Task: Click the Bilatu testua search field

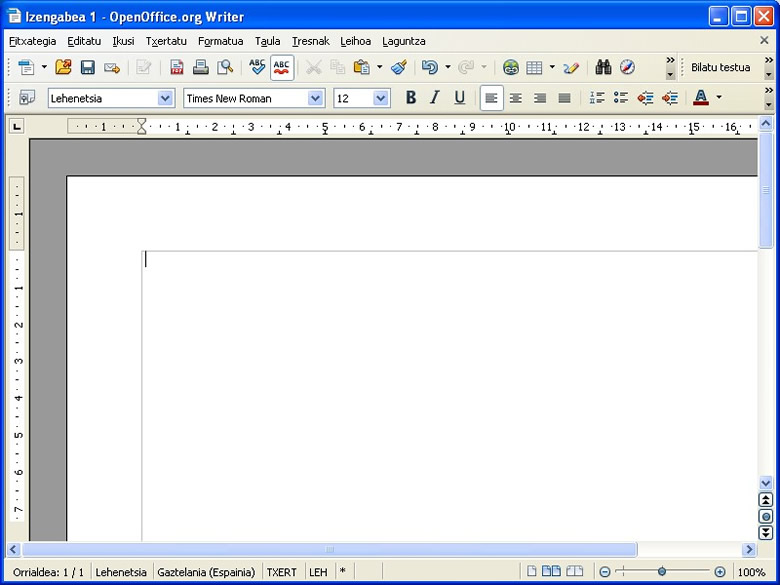Action: [x=720, y=67]
